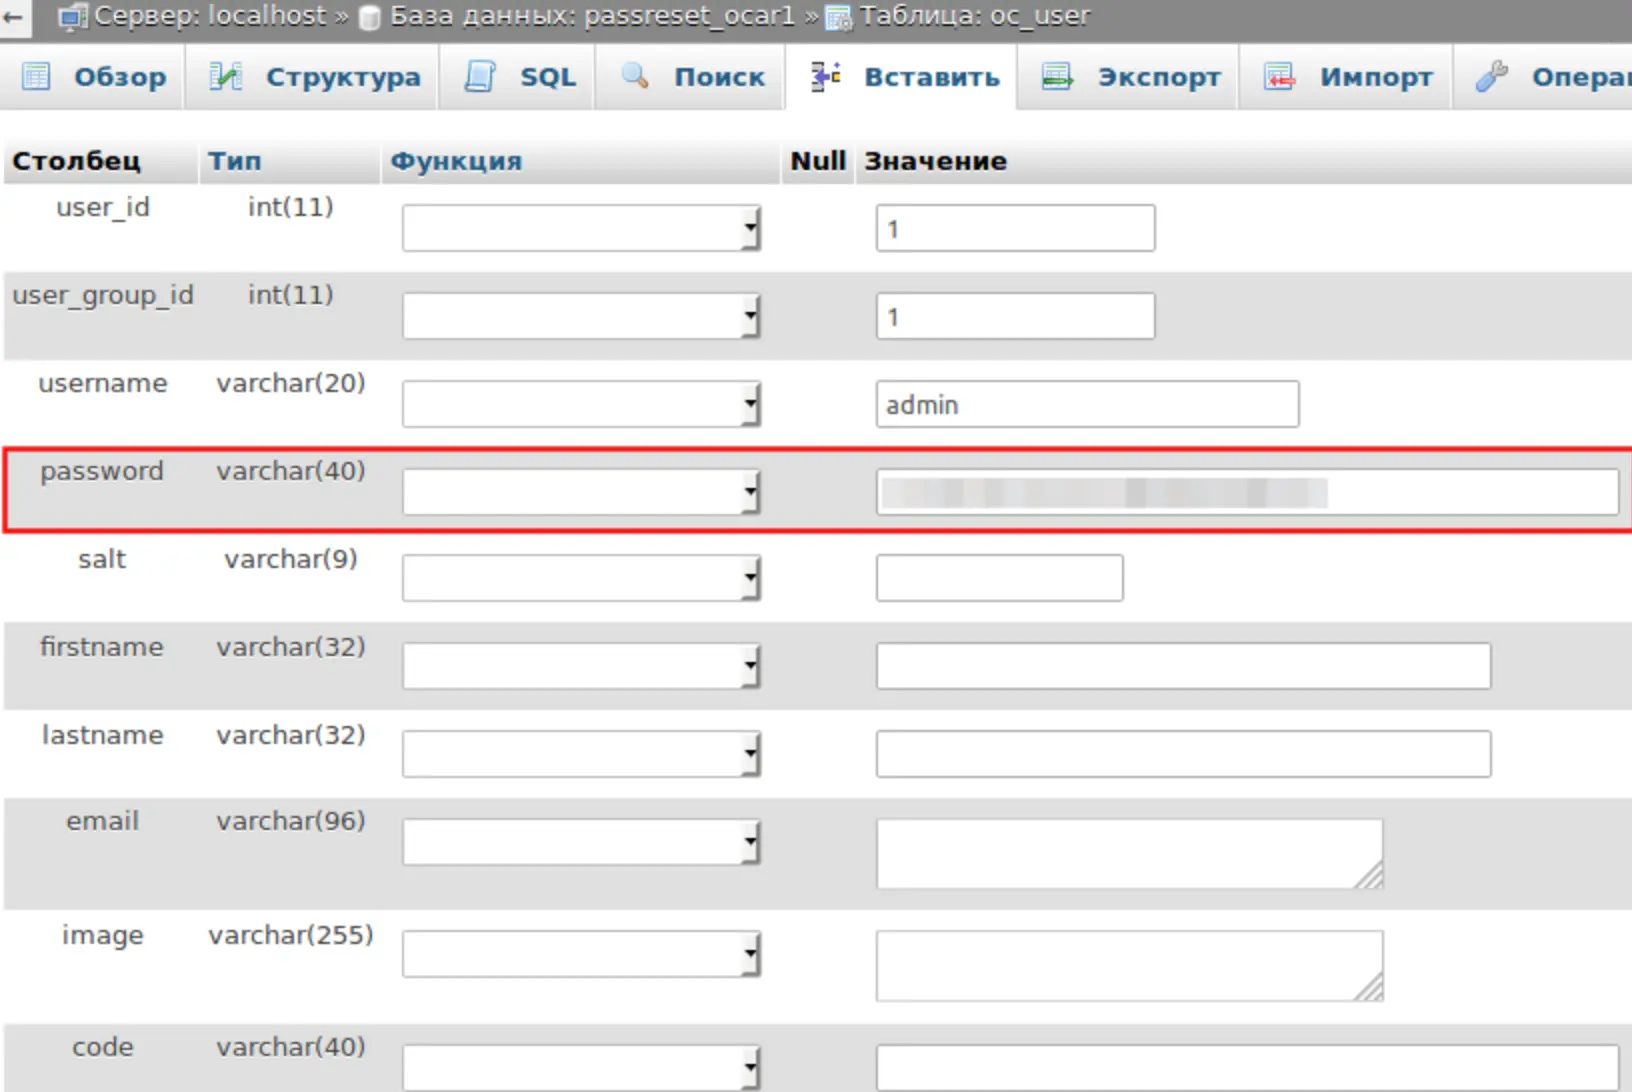Screen dimensions: 1632x1092
Task: Open the Импорт tab
Action: click(x=1347, y=77)
